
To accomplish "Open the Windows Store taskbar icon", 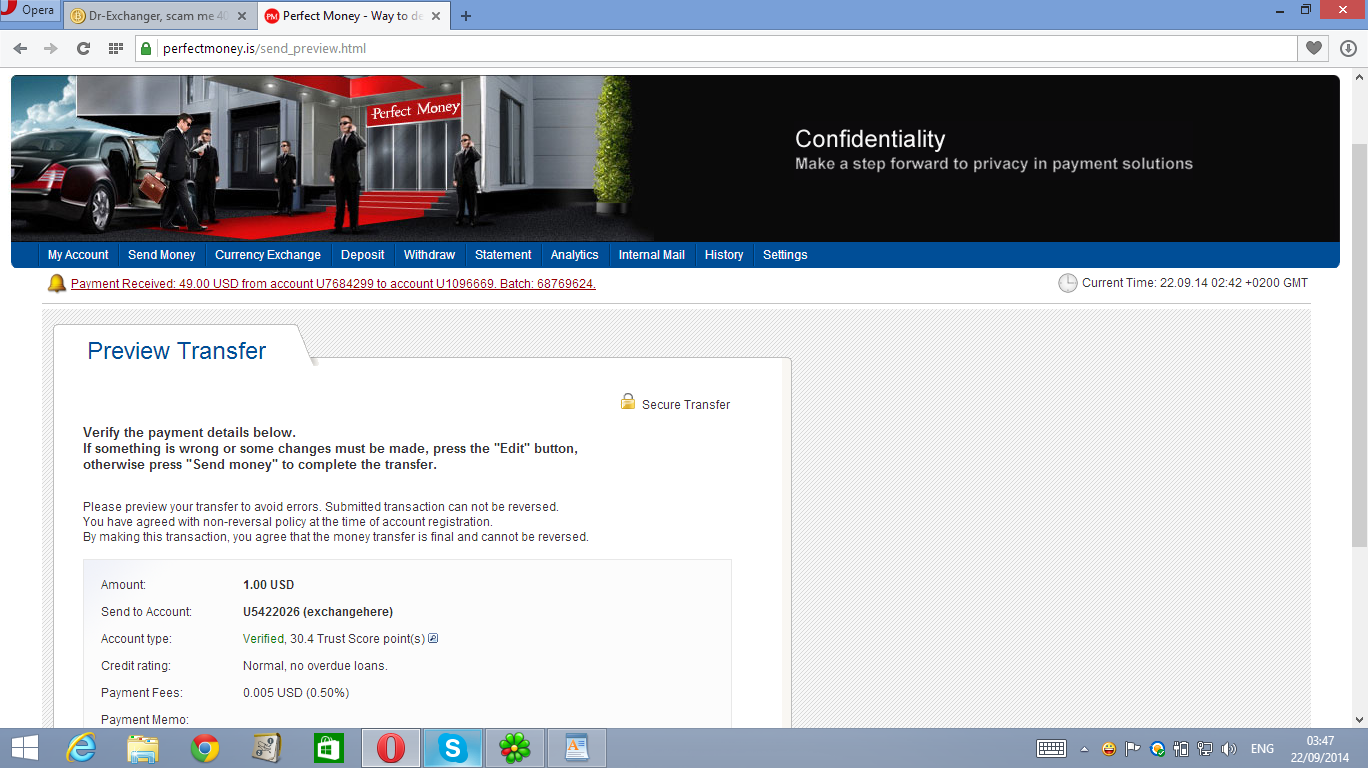I will click(x=329, y=748).
